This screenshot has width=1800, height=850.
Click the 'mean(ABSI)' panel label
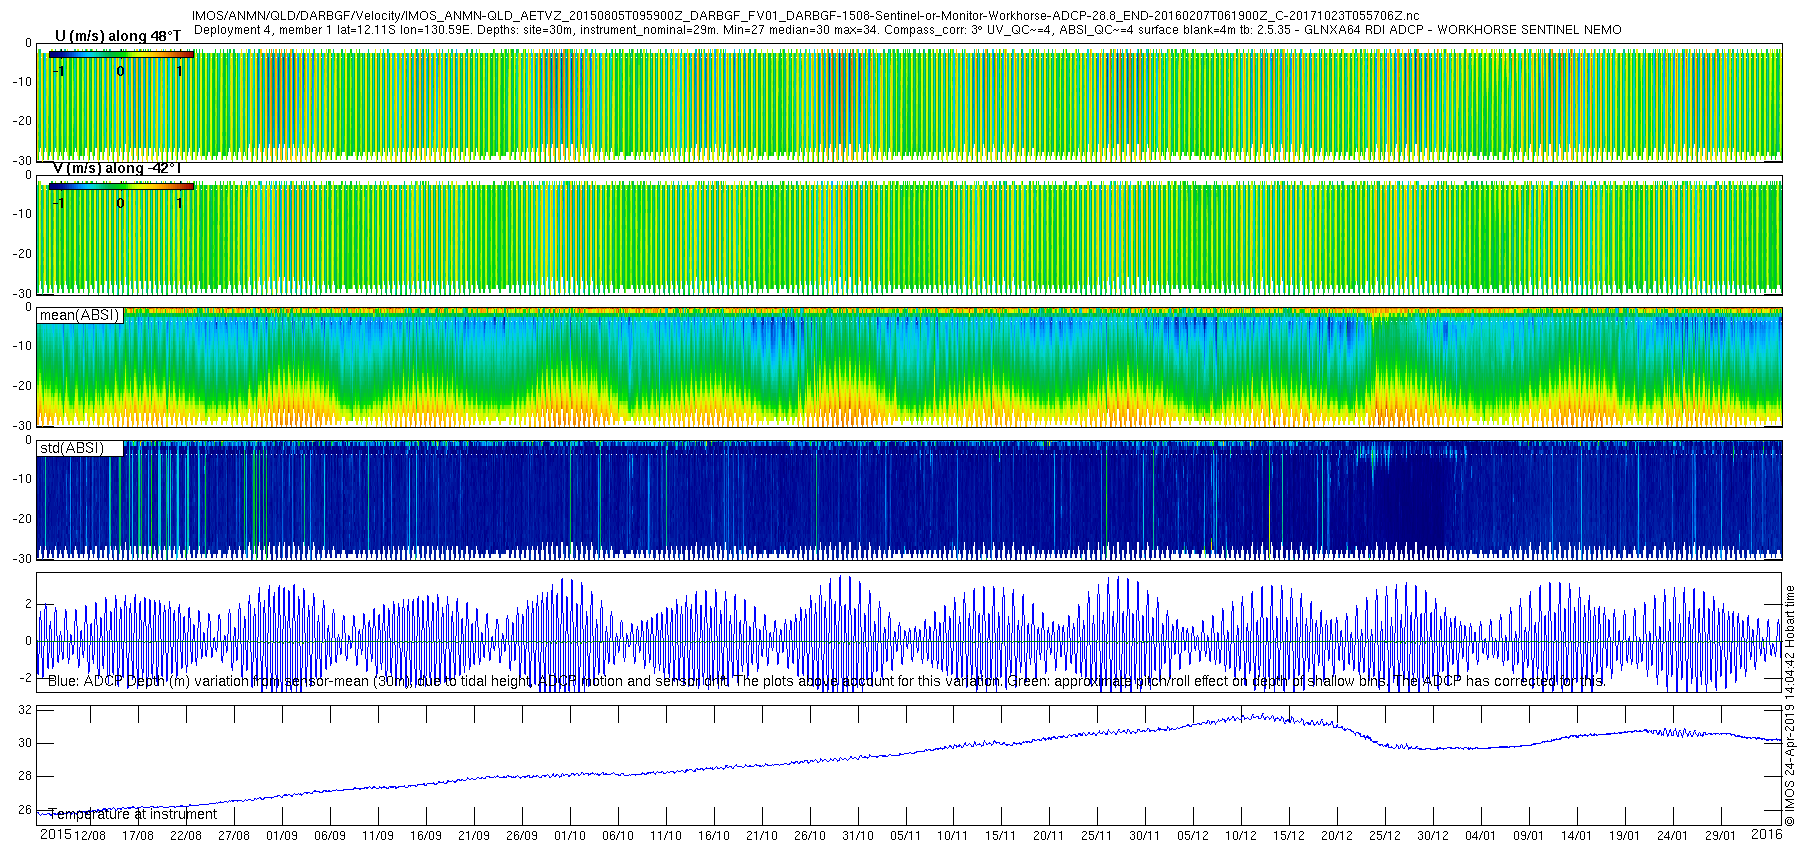(x=80, y=315)
